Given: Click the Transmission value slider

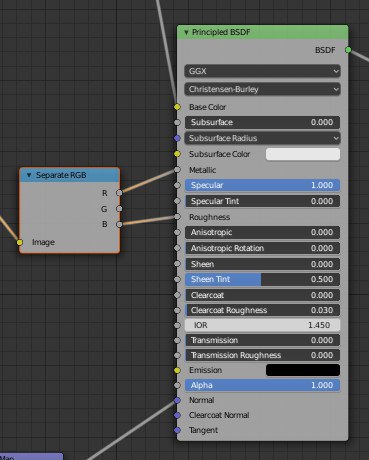Looking at the screenshot, I should point(262,340).
